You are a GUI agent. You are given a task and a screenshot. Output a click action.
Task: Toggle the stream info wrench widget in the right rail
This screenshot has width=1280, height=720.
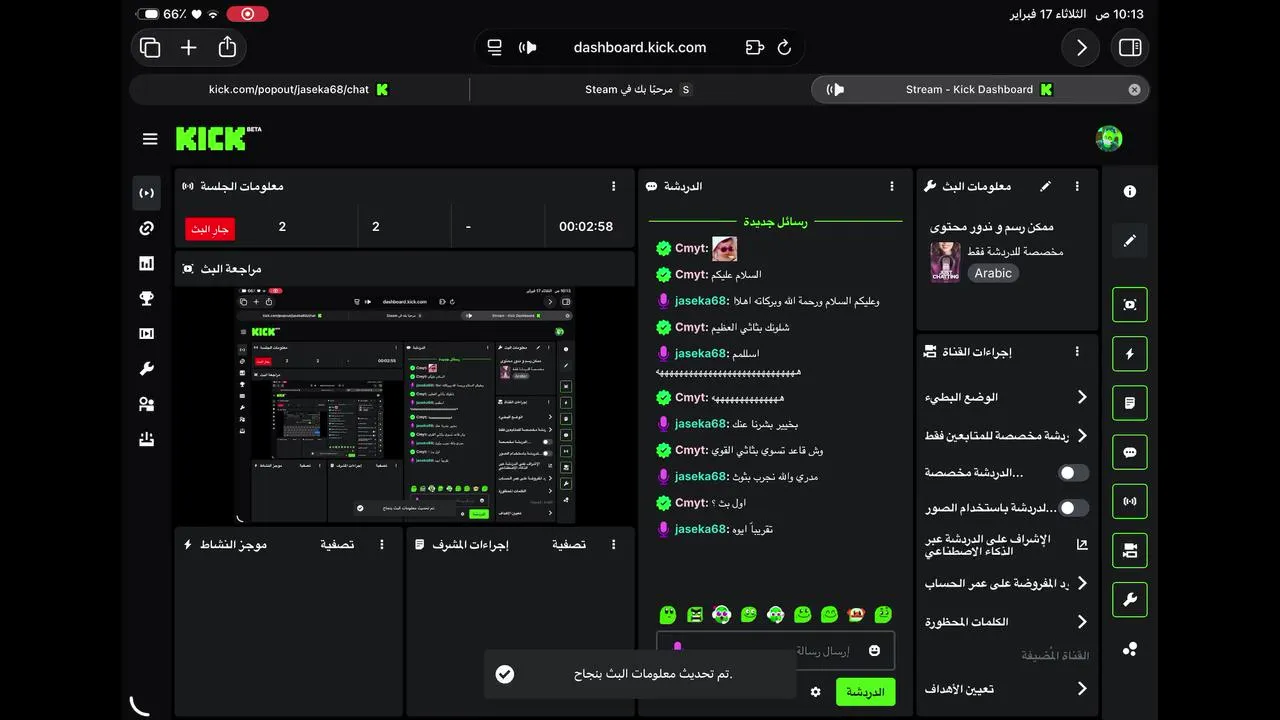(1130, 600)
